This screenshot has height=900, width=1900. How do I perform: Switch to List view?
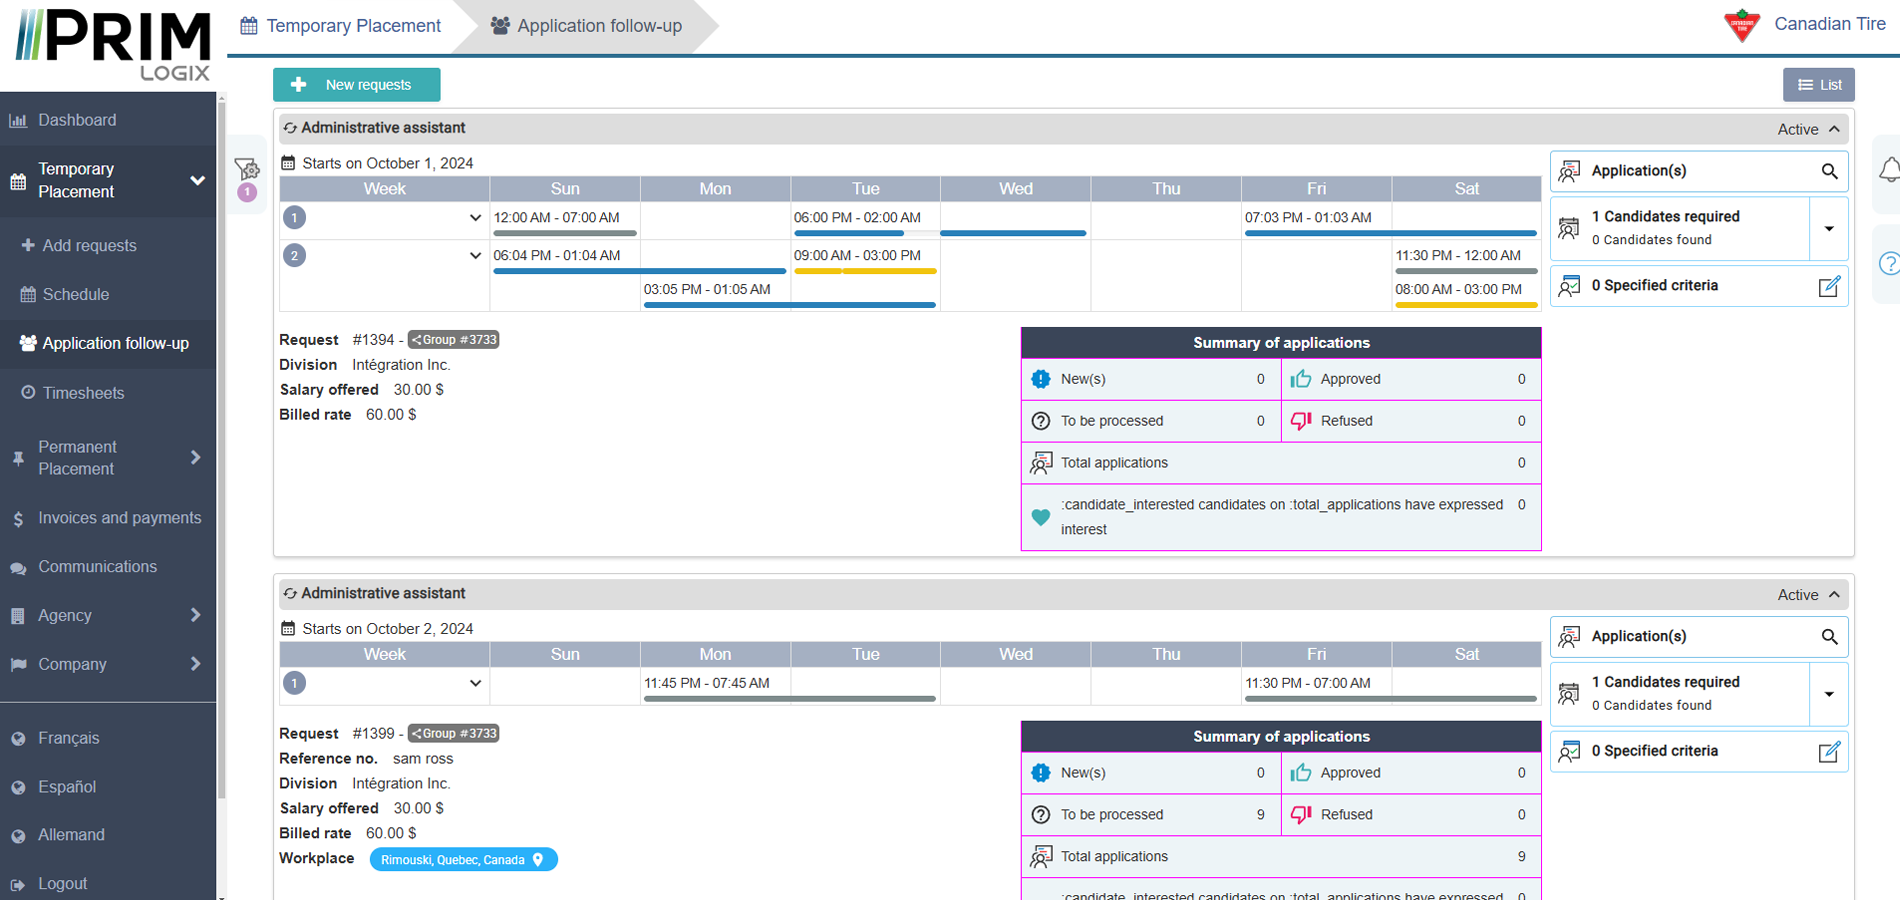[1818, 85]
